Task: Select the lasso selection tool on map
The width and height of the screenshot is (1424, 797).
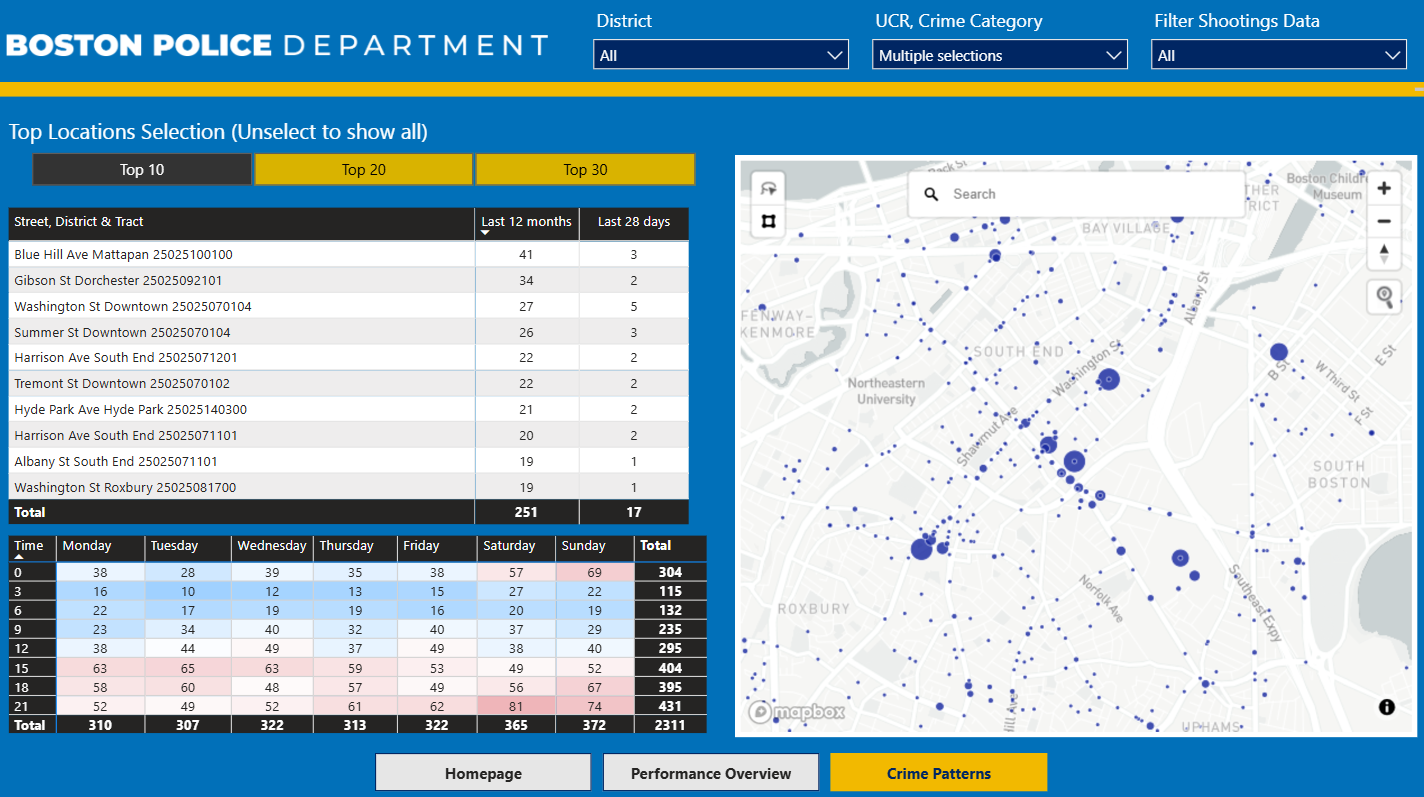Action: (768, 188)
